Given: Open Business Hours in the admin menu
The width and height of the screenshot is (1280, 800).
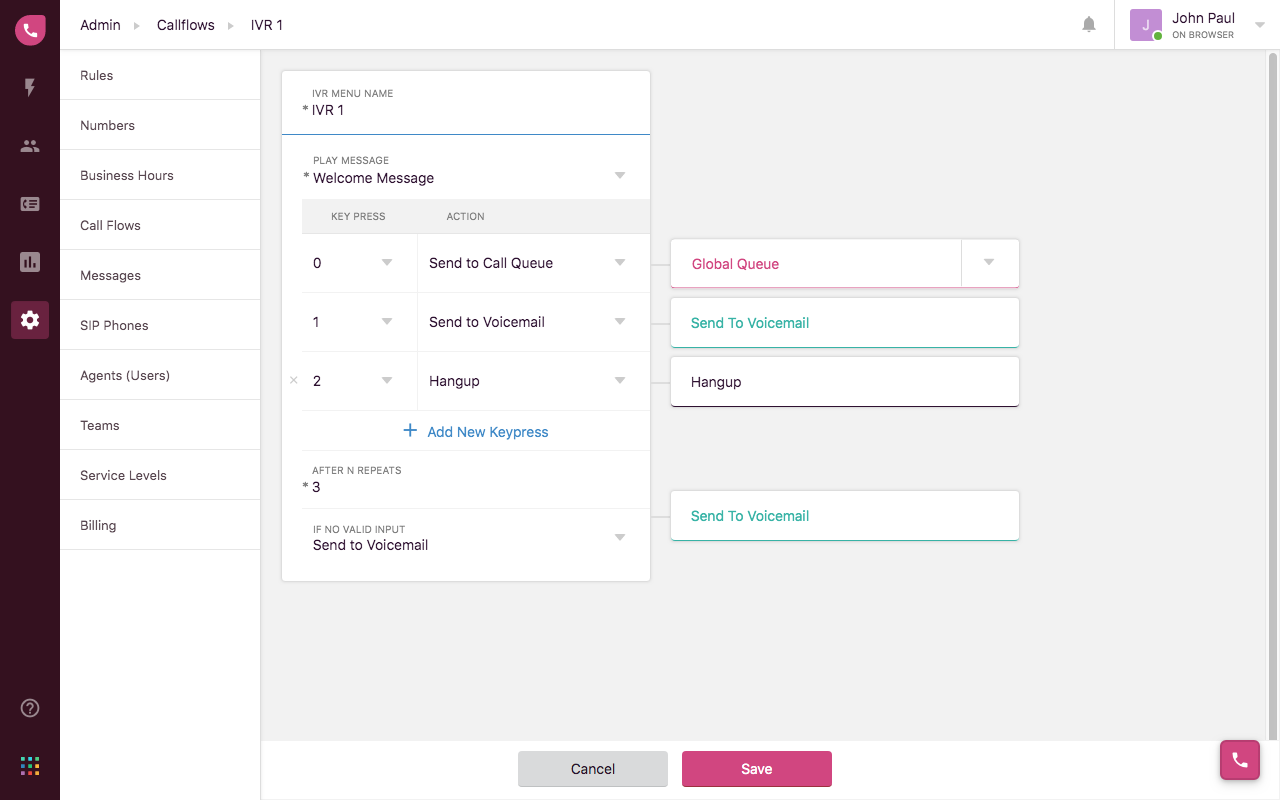Looking at the screenshot, I should (160, 175).
